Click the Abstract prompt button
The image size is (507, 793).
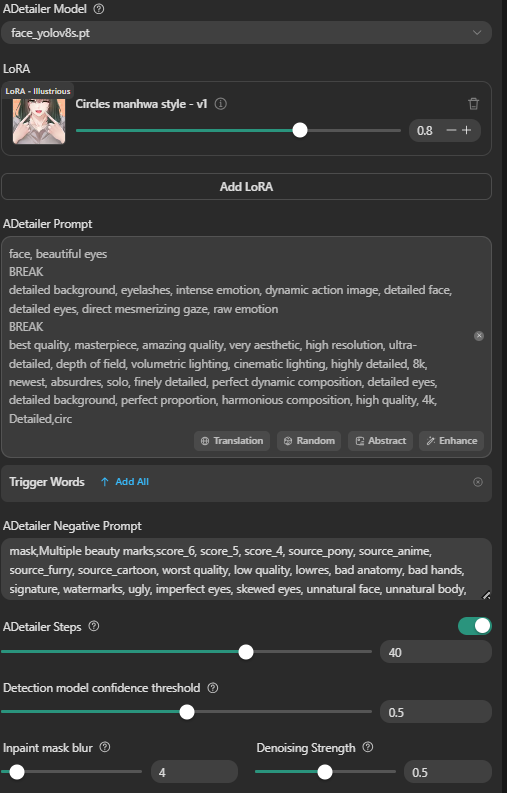click(381, 440)
